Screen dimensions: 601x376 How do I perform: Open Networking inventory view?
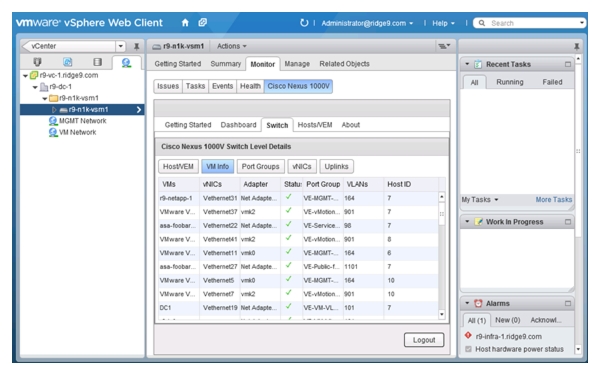pos(126,62)
